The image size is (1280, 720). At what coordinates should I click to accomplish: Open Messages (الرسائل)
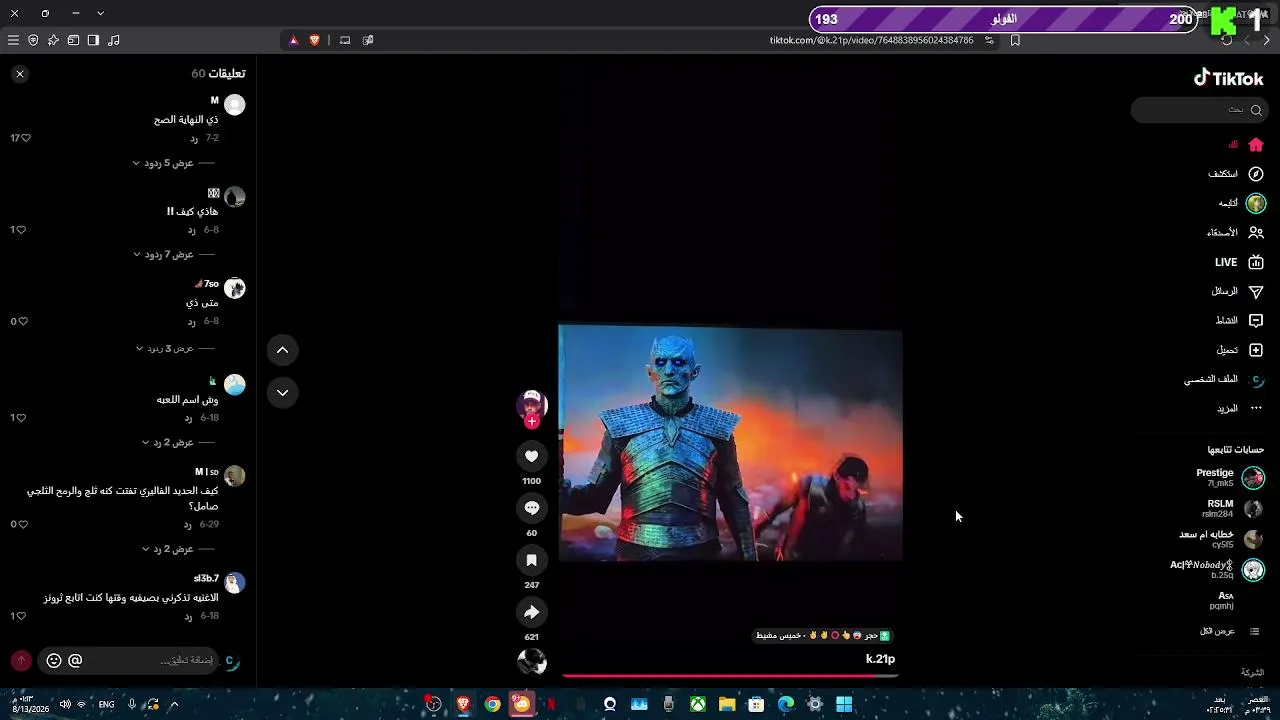[x=1237, y=291]
